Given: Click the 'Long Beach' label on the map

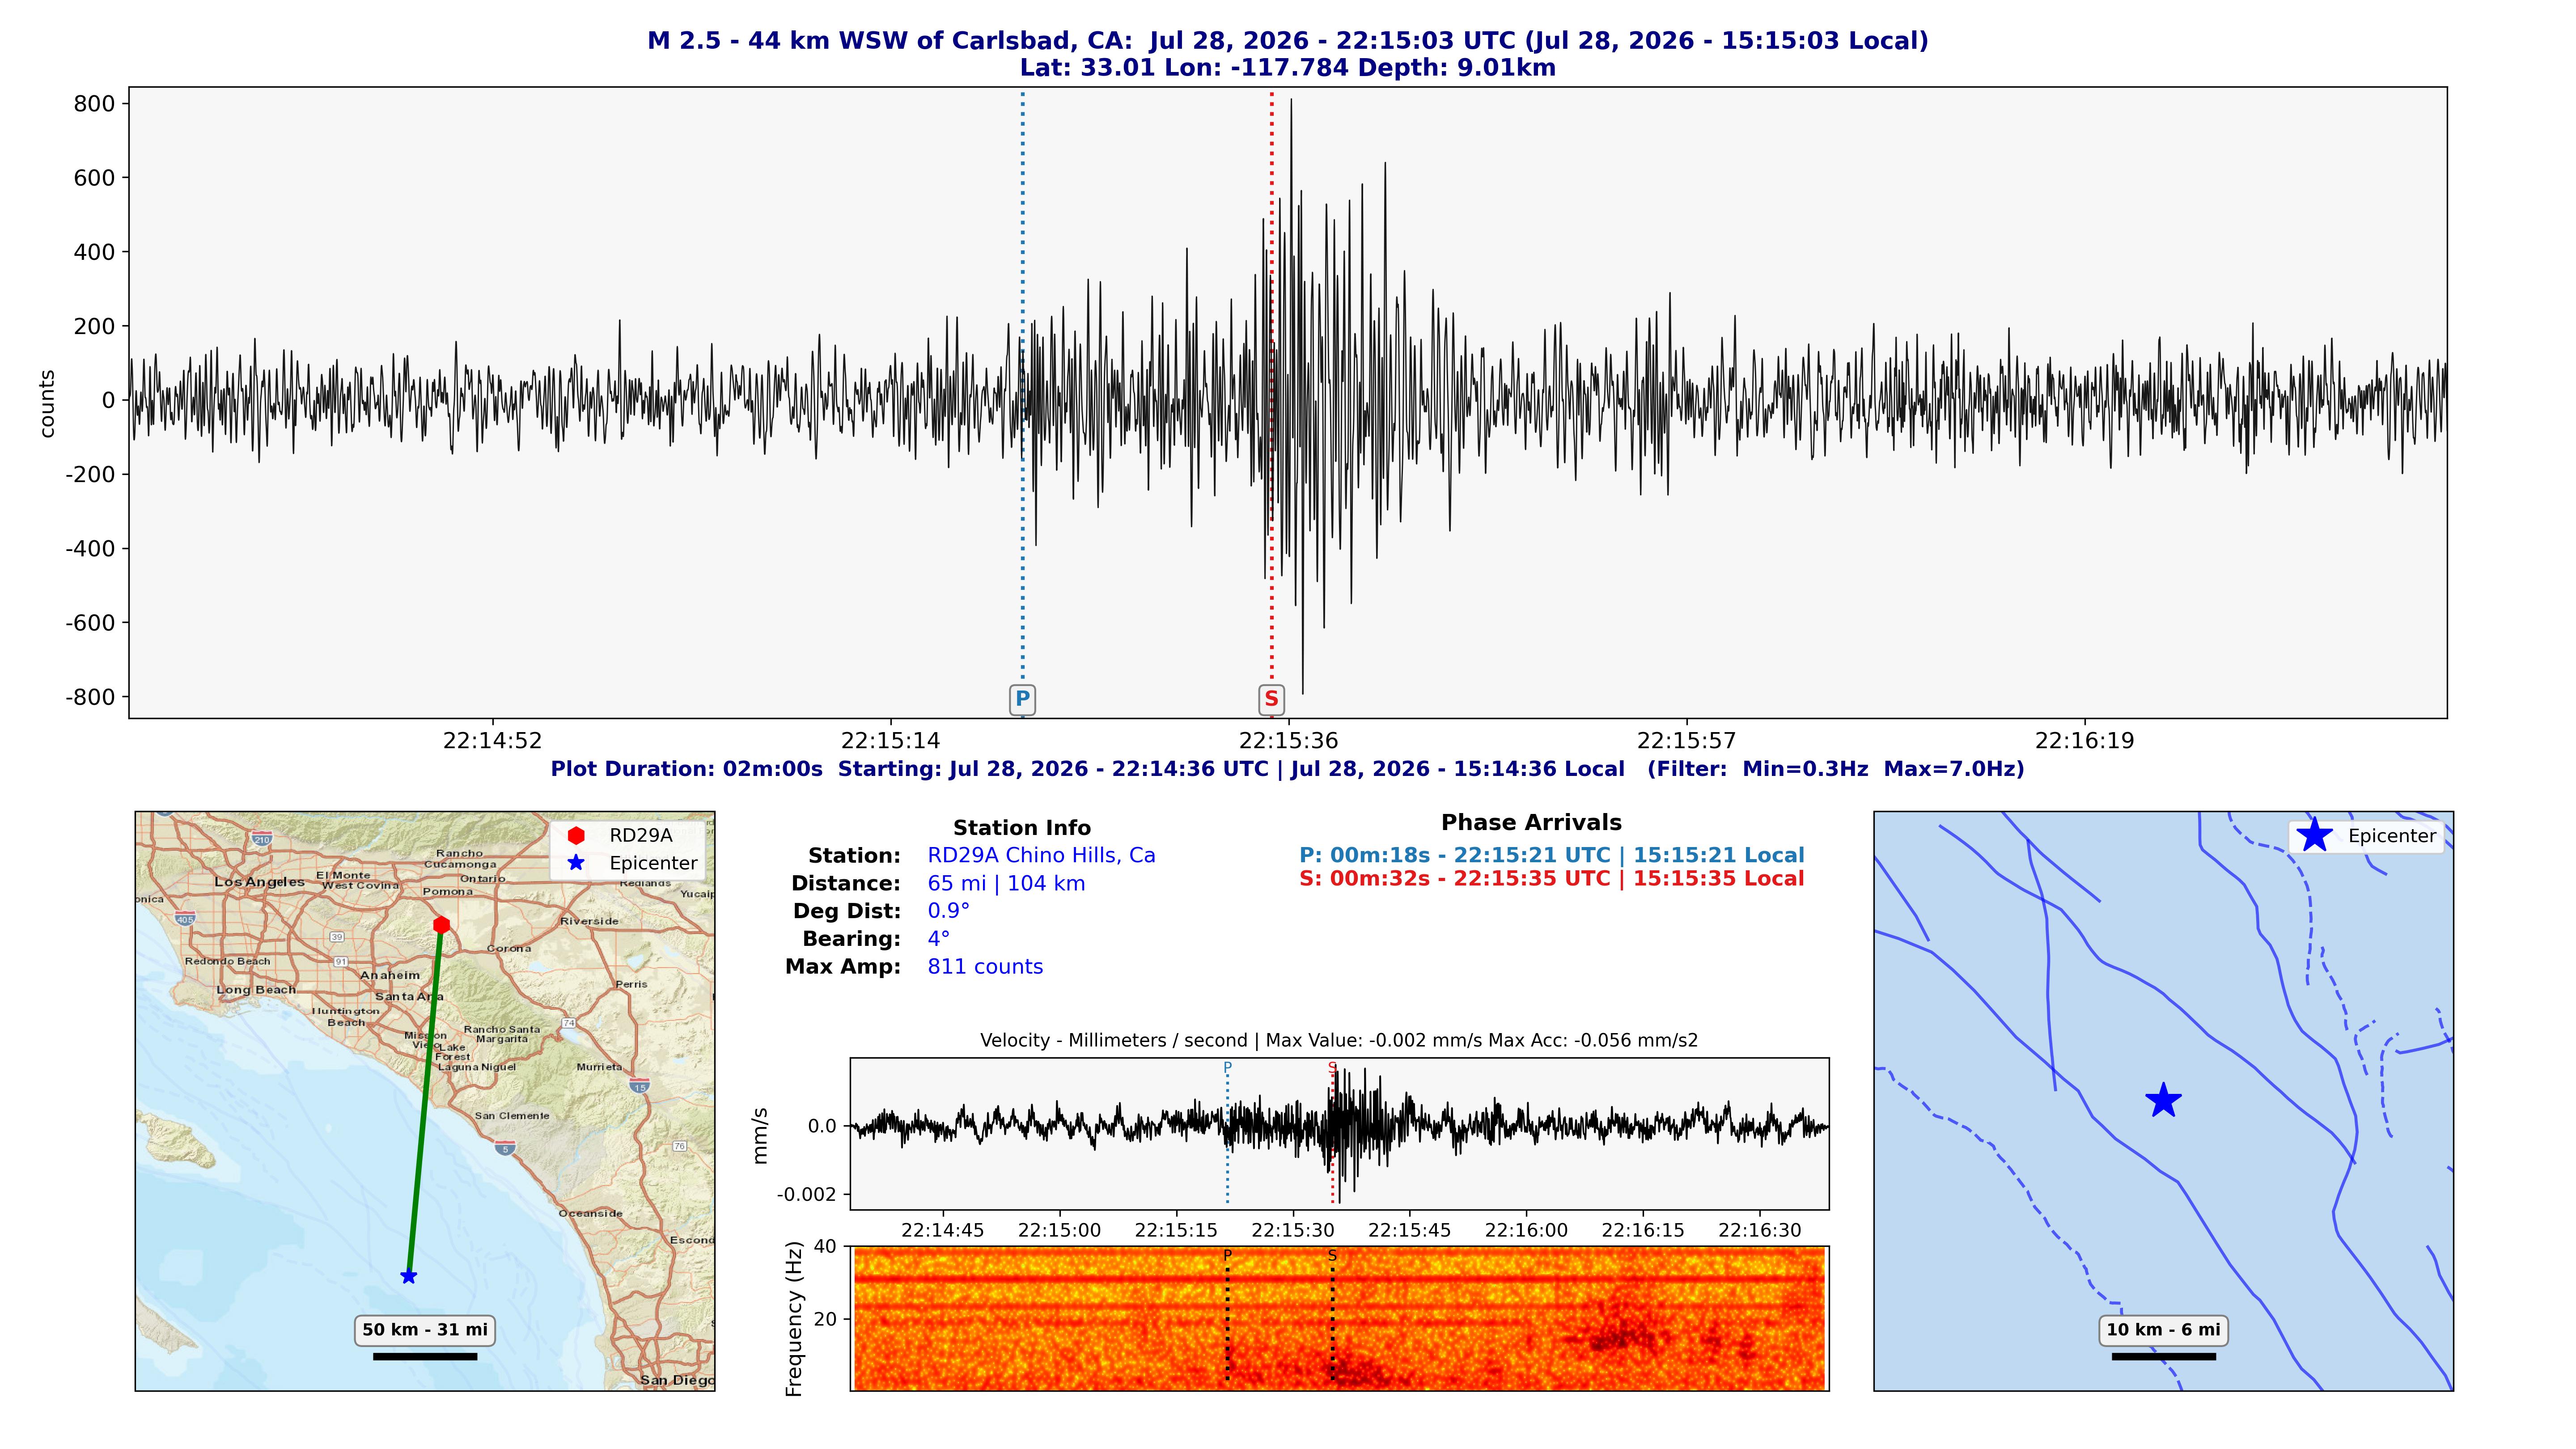Looking at the screenshot, I should pos(256,990).
